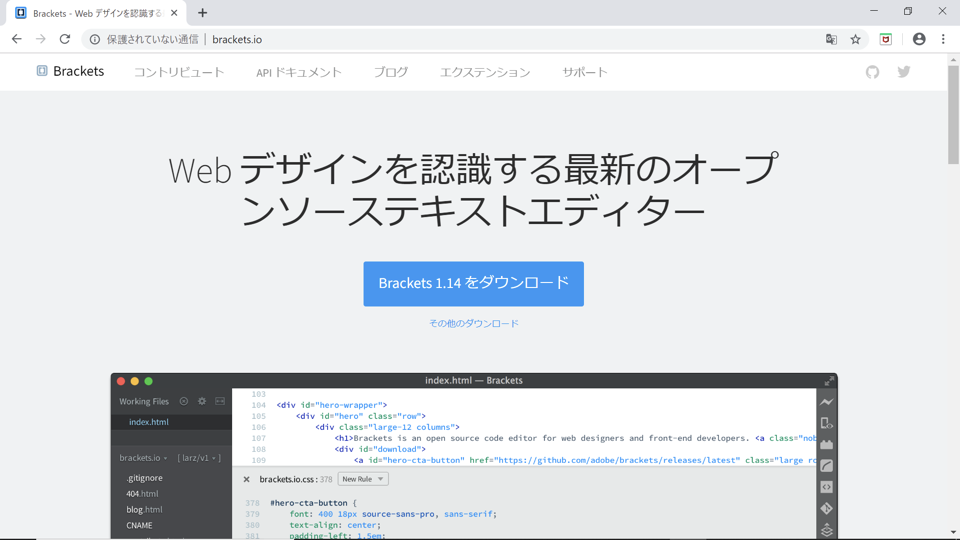Click the fullscreen arrows in the Brackets title bar
Viewport: 960px width, 540px height.
tap(829, 381)
